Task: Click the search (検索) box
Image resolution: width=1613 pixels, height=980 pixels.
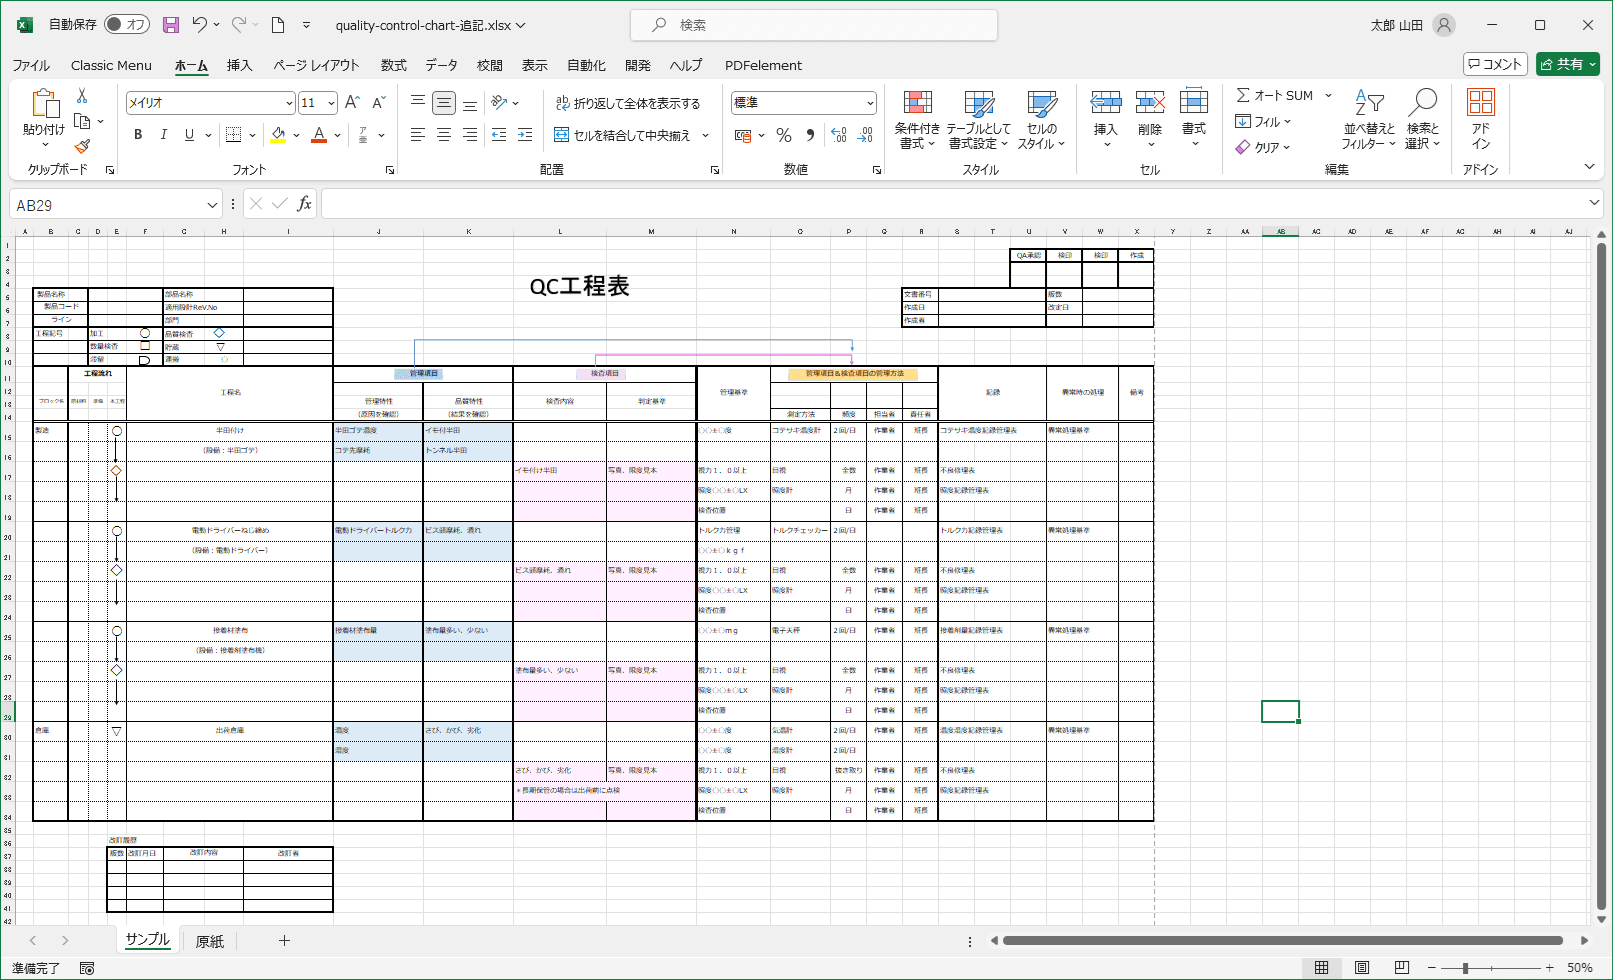Action: coord(814,25)
